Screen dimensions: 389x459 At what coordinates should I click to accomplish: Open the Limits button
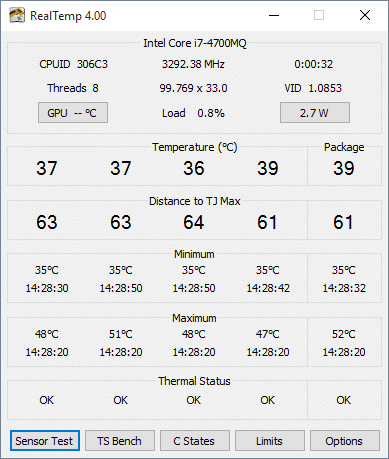click(x=270, y=441)
